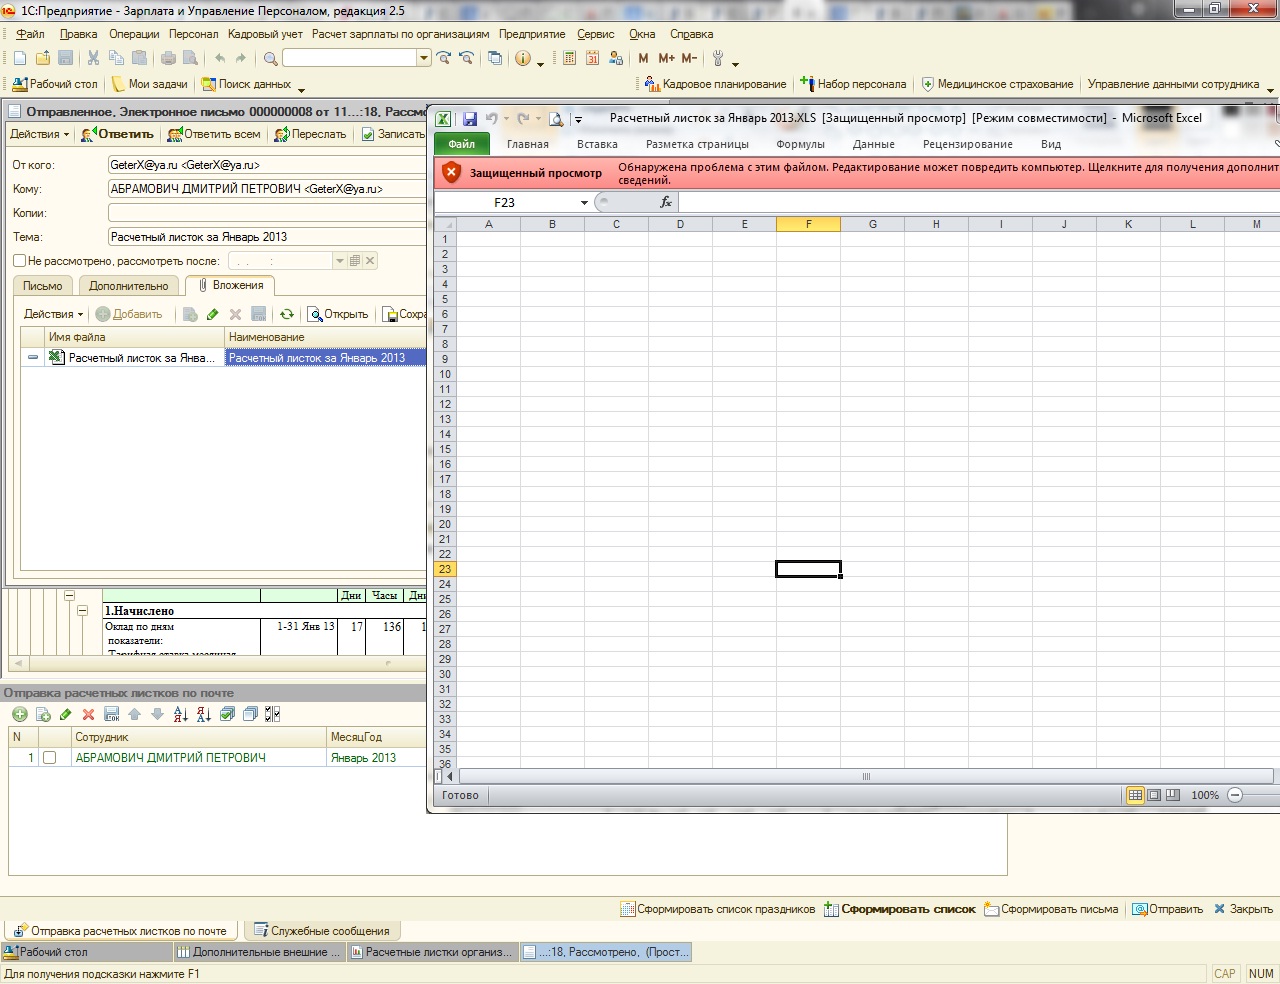The width and height of the screenshot is (1280, 984).
Task: Click the Print icon in main toolbar
Action: [168, 58]
